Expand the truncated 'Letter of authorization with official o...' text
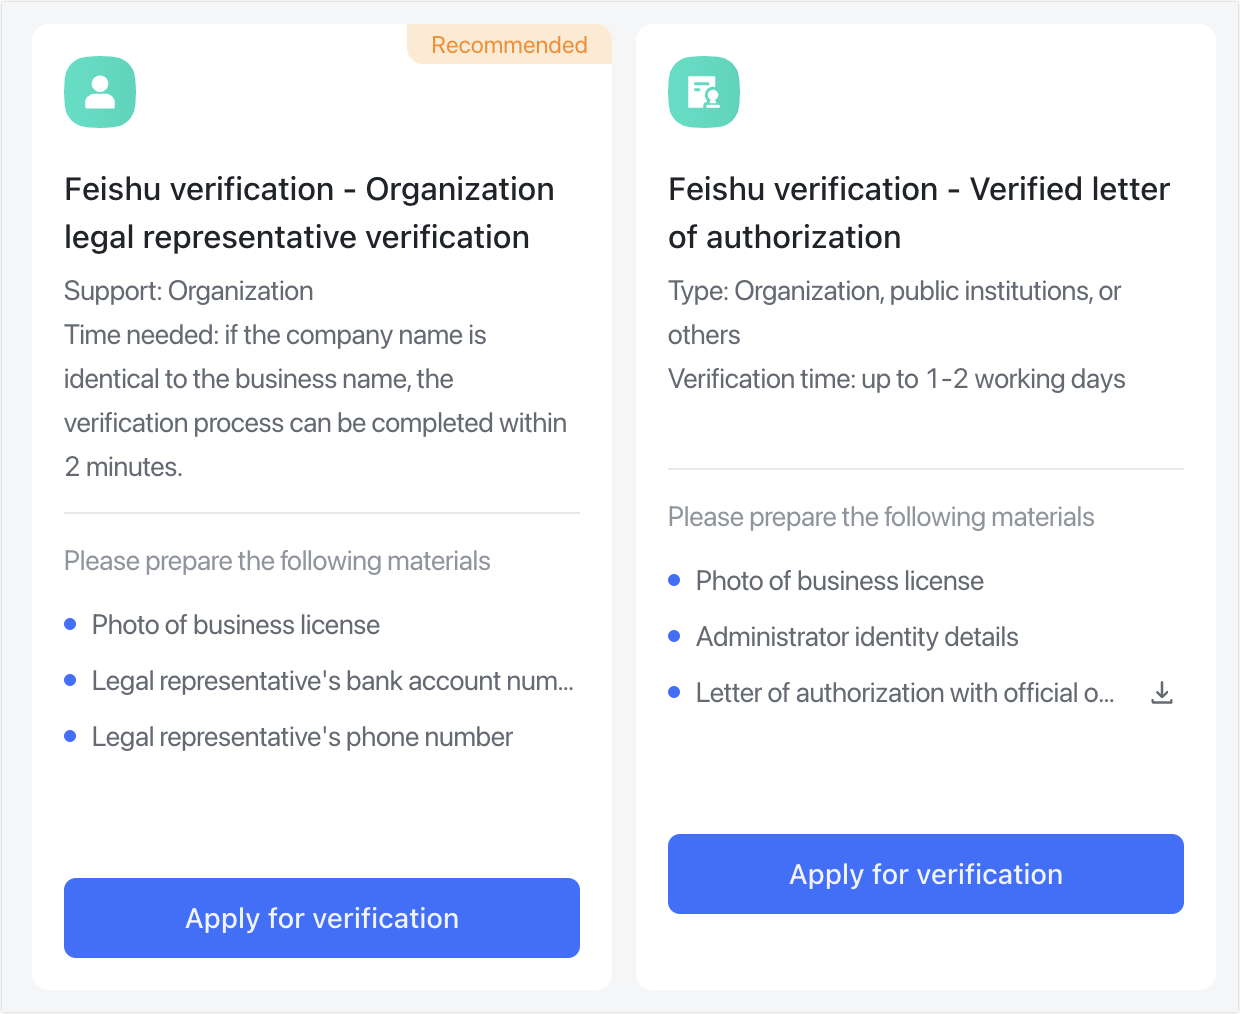 pyautogui.click(x=904, y=692)
